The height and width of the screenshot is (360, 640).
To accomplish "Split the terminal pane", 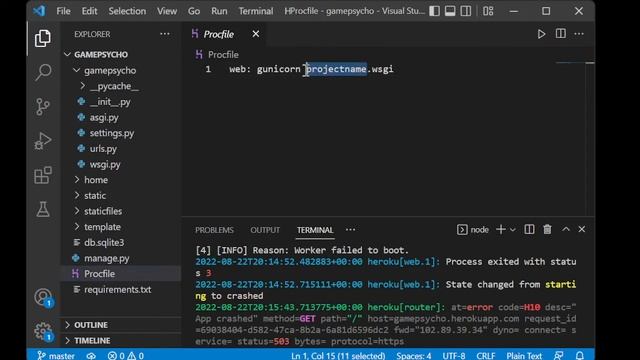I will 529,230.
